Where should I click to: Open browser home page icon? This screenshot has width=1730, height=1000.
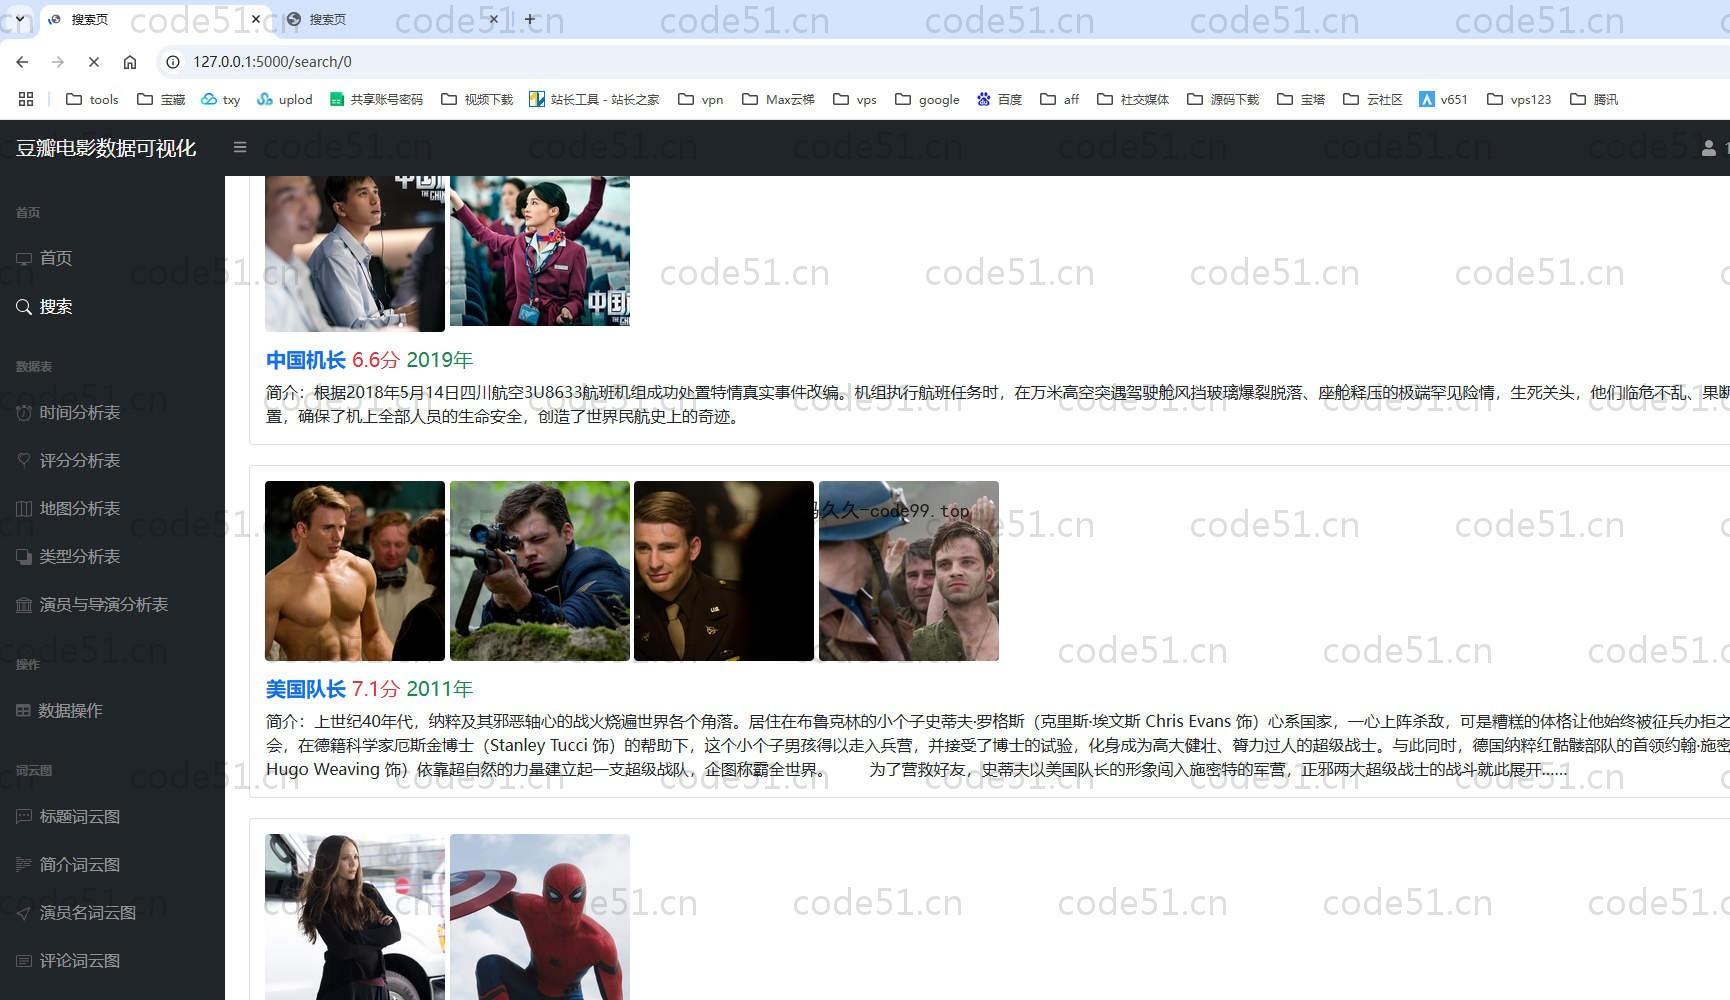click(130, 62)
